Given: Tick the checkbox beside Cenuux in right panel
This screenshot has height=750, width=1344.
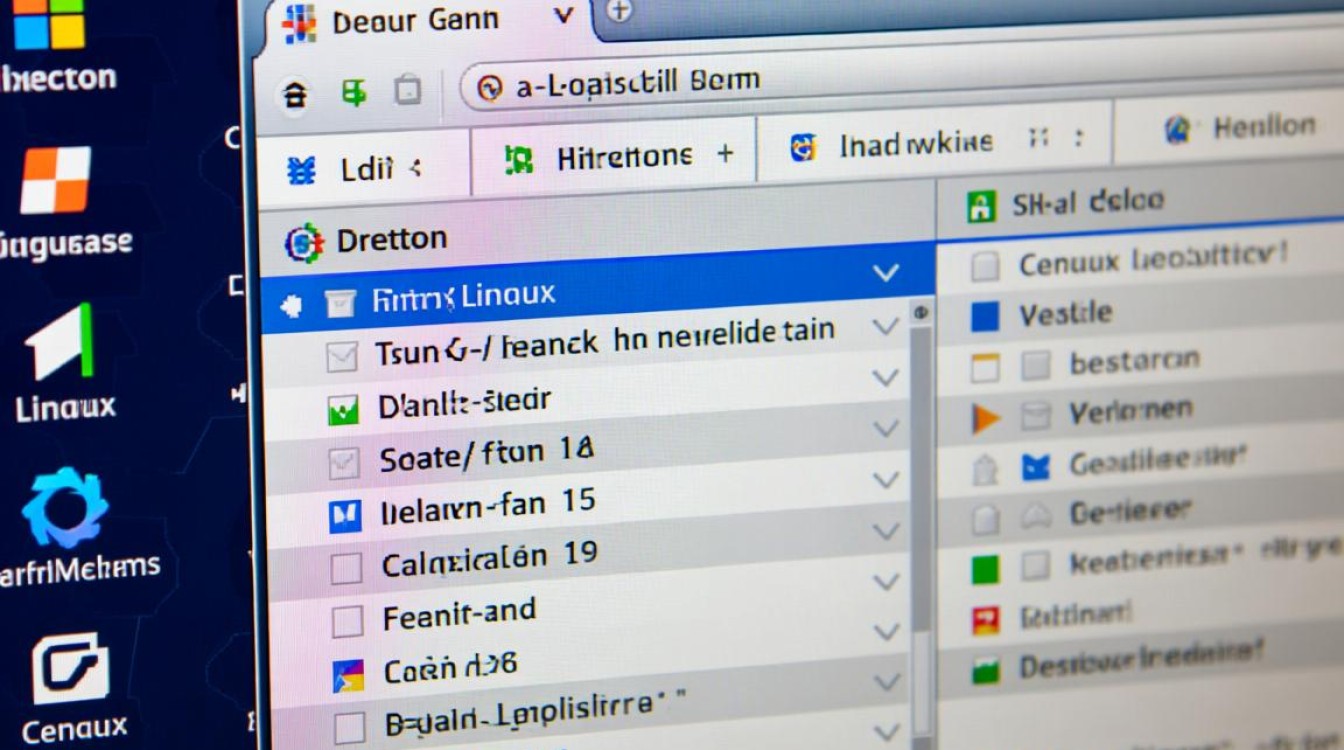Looking at the screenshot, I should tap(985, 266).
